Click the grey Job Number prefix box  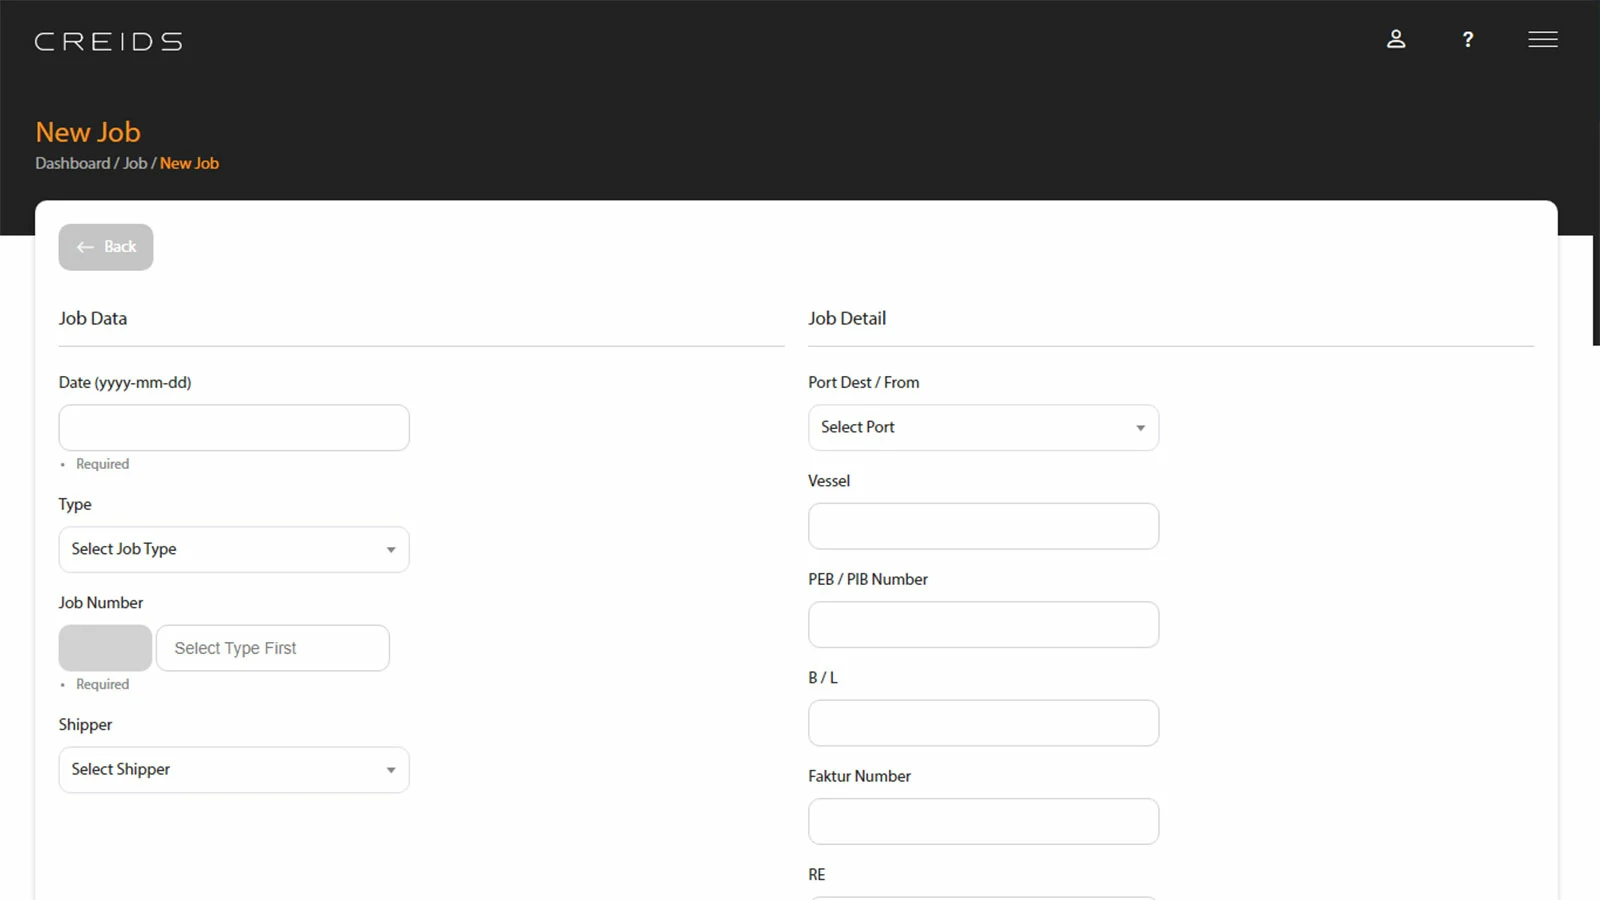(105, 648)
